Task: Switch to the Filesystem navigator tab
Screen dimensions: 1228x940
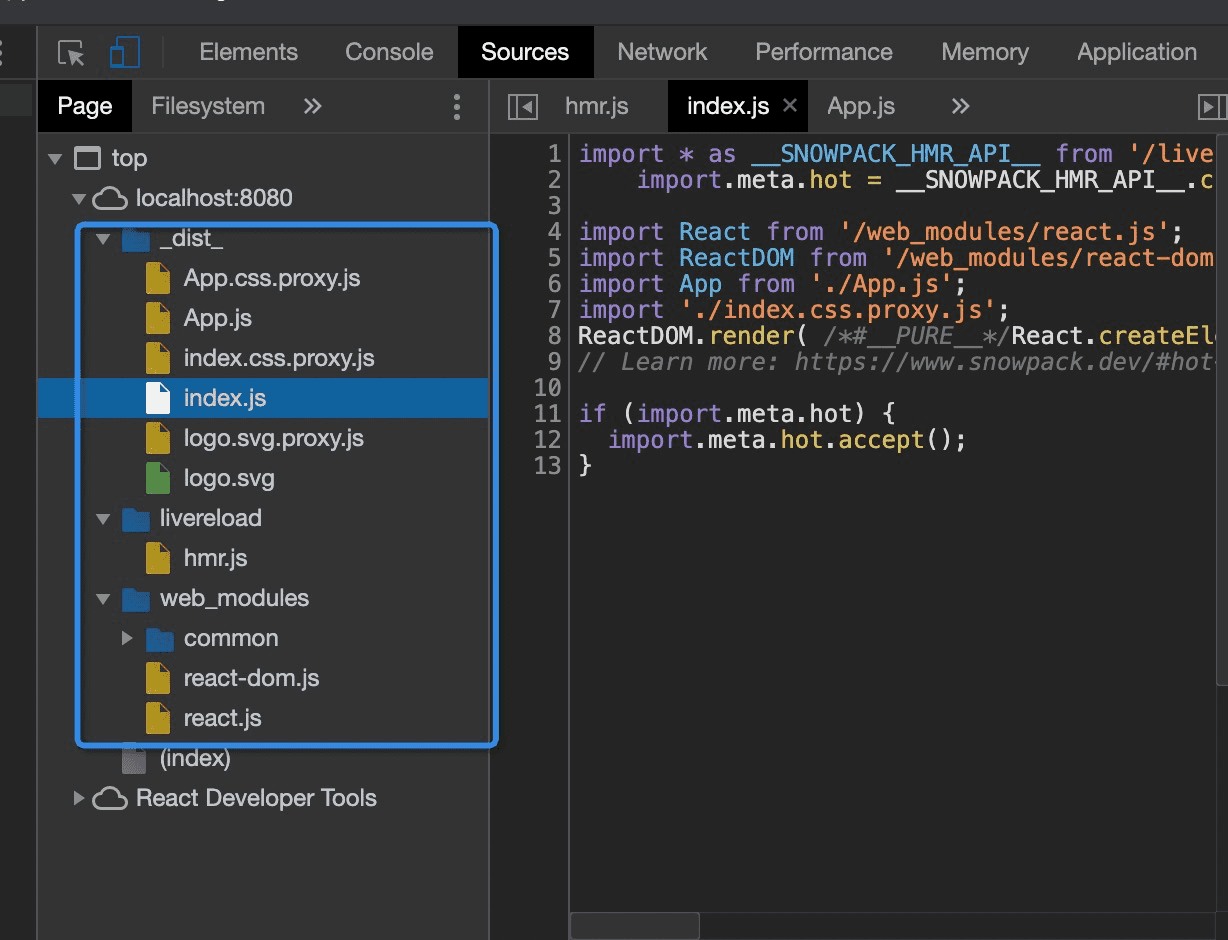Action: tap(208, 106)
